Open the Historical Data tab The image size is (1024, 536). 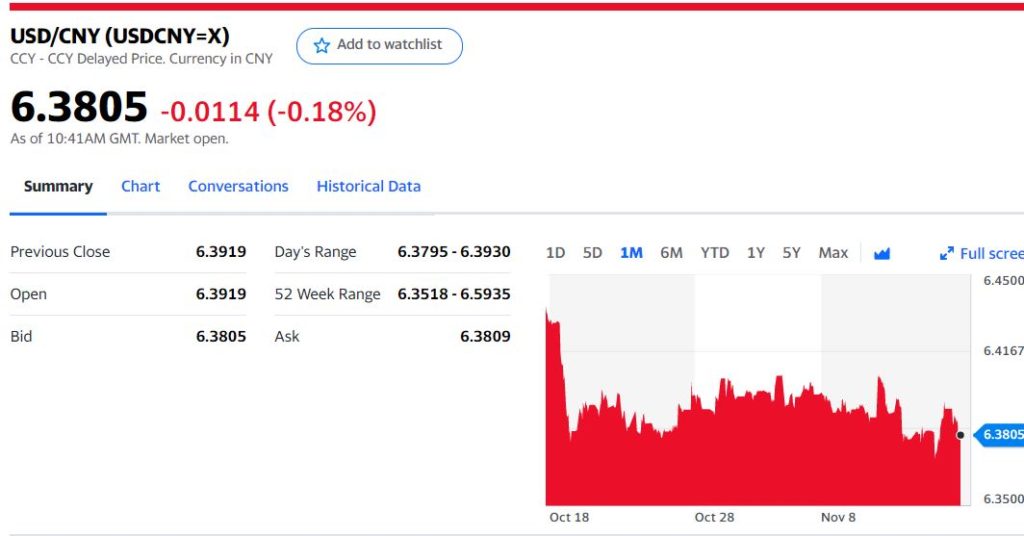pos(368,186)
